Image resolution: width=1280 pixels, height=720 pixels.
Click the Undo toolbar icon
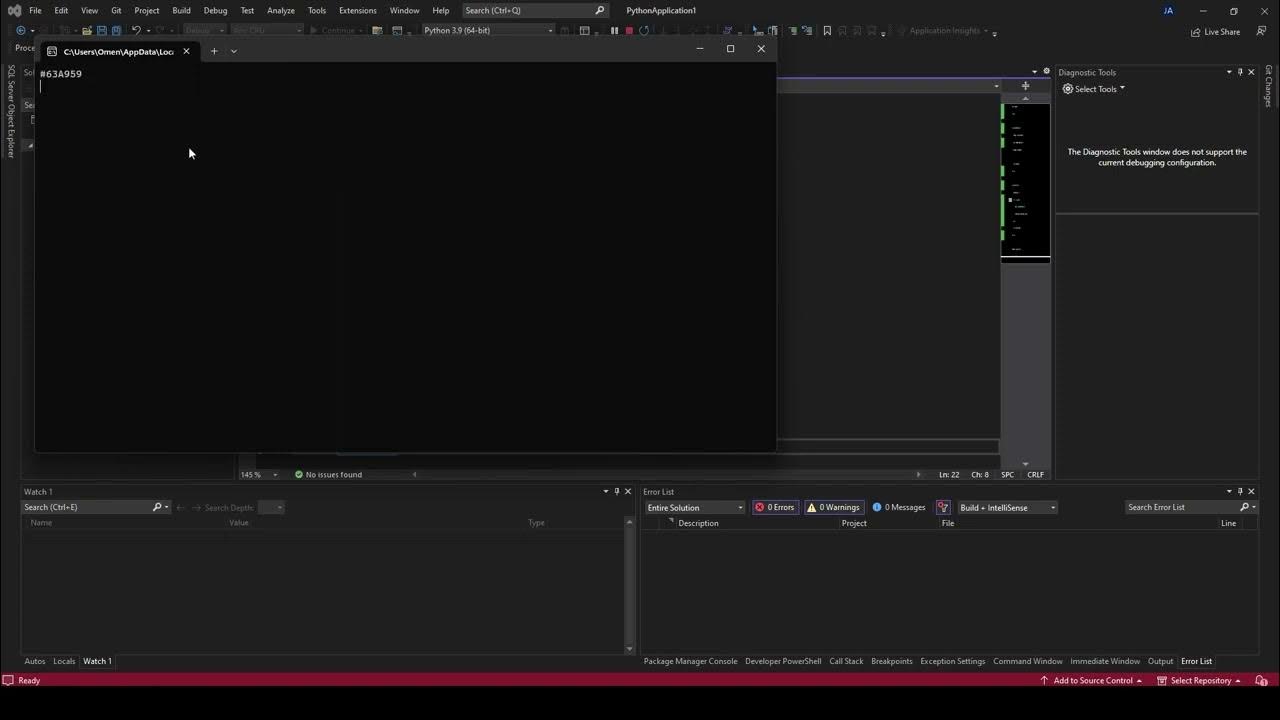(136, 30)
